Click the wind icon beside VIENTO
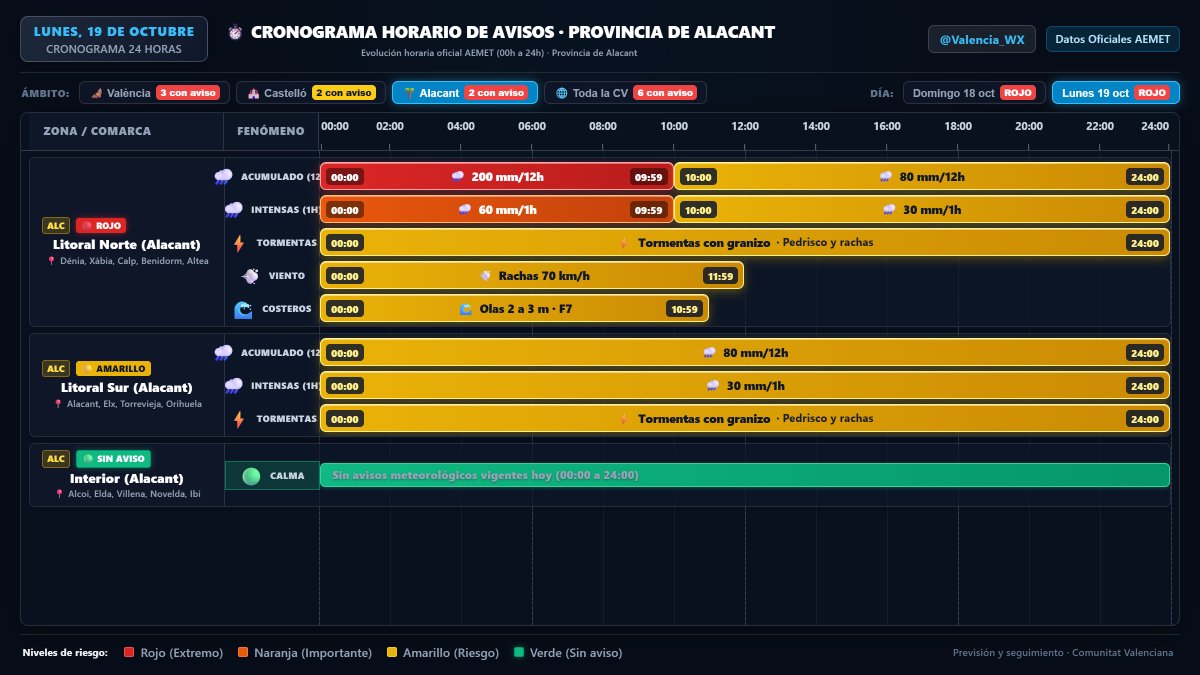 pyautogui.click(x=250, y=276)
